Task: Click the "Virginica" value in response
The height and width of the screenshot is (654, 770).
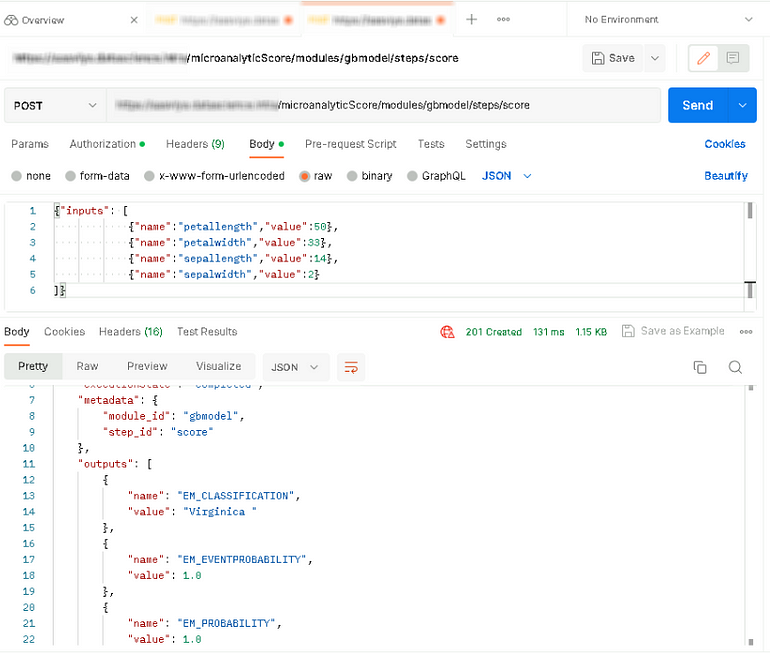Action: (220, 512)
